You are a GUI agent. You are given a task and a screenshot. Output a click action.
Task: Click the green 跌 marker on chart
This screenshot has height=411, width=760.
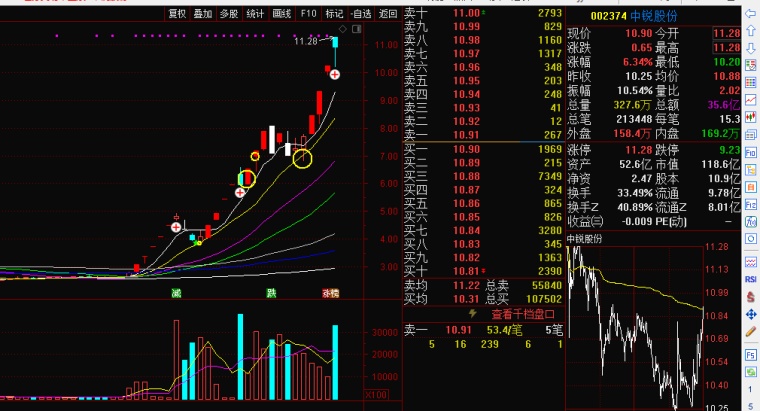coord(271,293)
